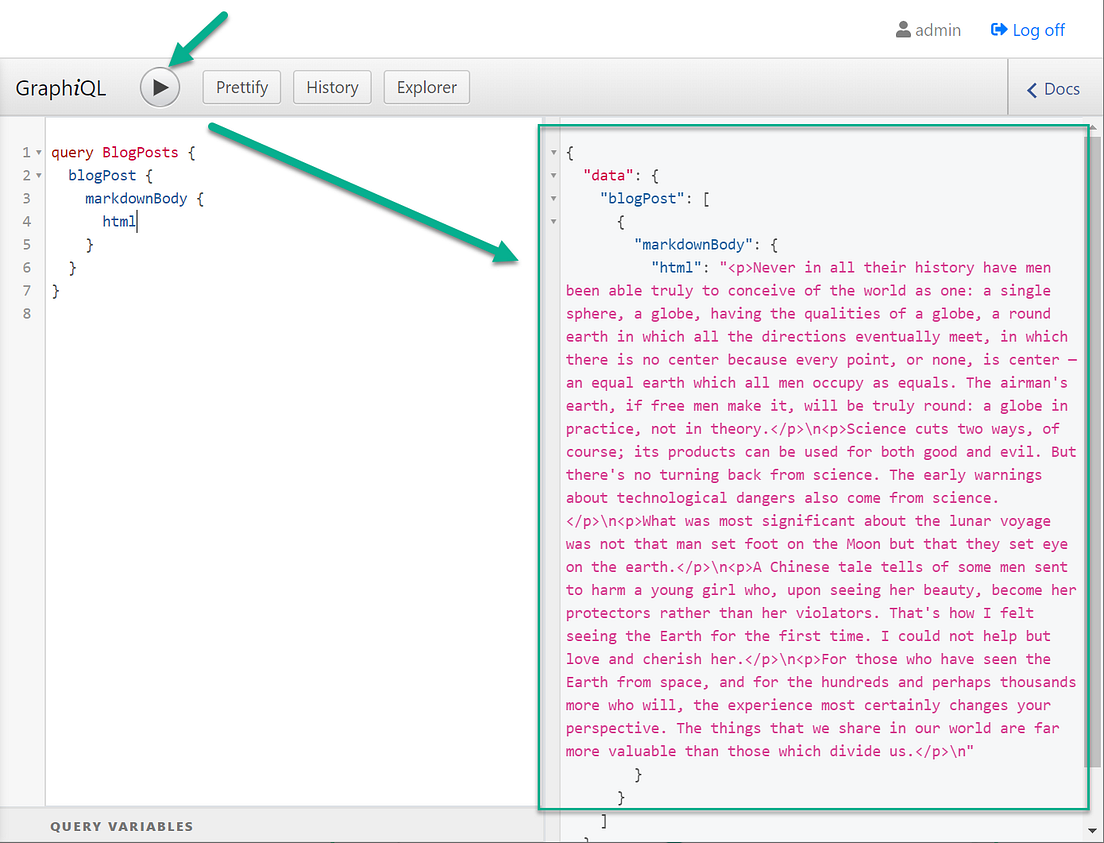Click the chevron icon beside Docs
The image size is (1104, 843).
click(1031, 89)
